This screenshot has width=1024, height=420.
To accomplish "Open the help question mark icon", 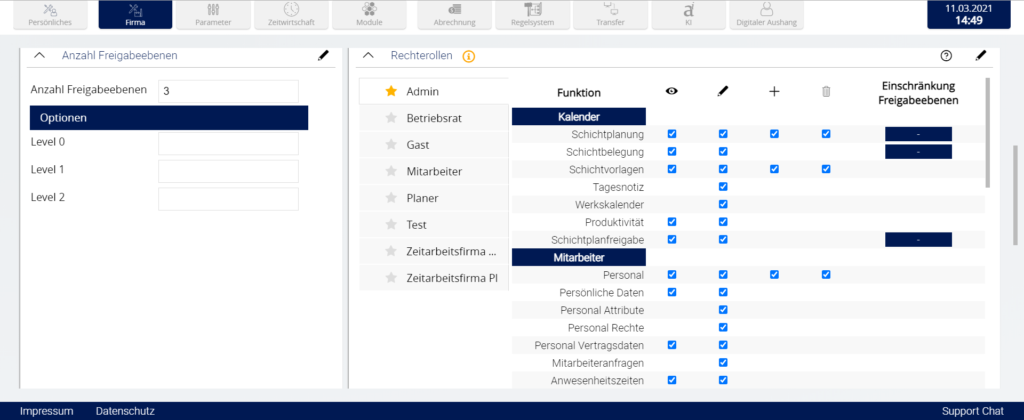I will (946, 56).
